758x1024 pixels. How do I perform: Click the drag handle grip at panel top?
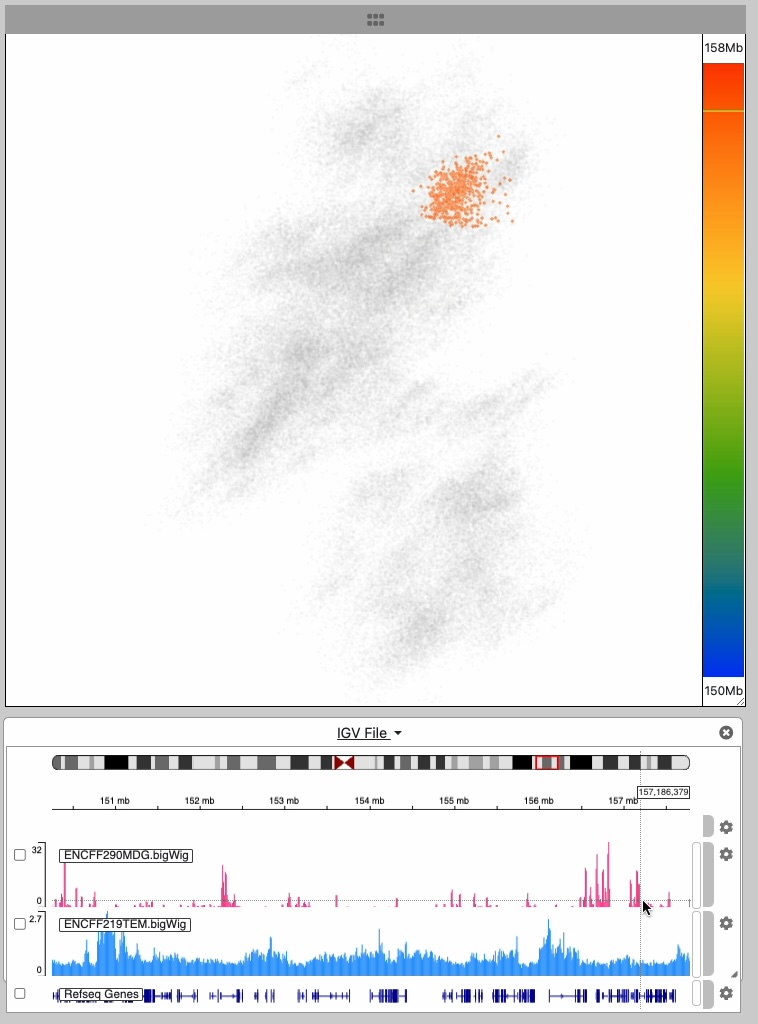[x=376, y=19]
